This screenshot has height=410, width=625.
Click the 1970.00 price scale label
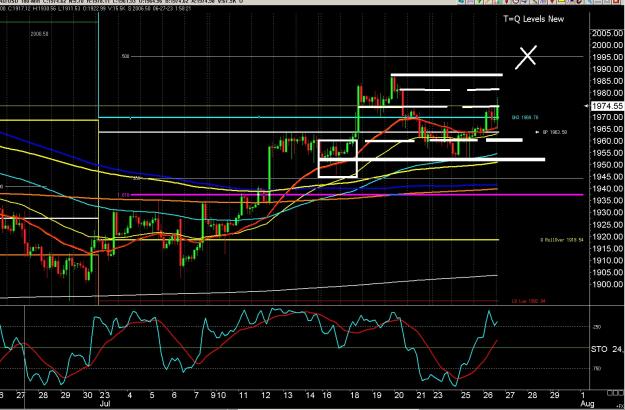point(607,117)
